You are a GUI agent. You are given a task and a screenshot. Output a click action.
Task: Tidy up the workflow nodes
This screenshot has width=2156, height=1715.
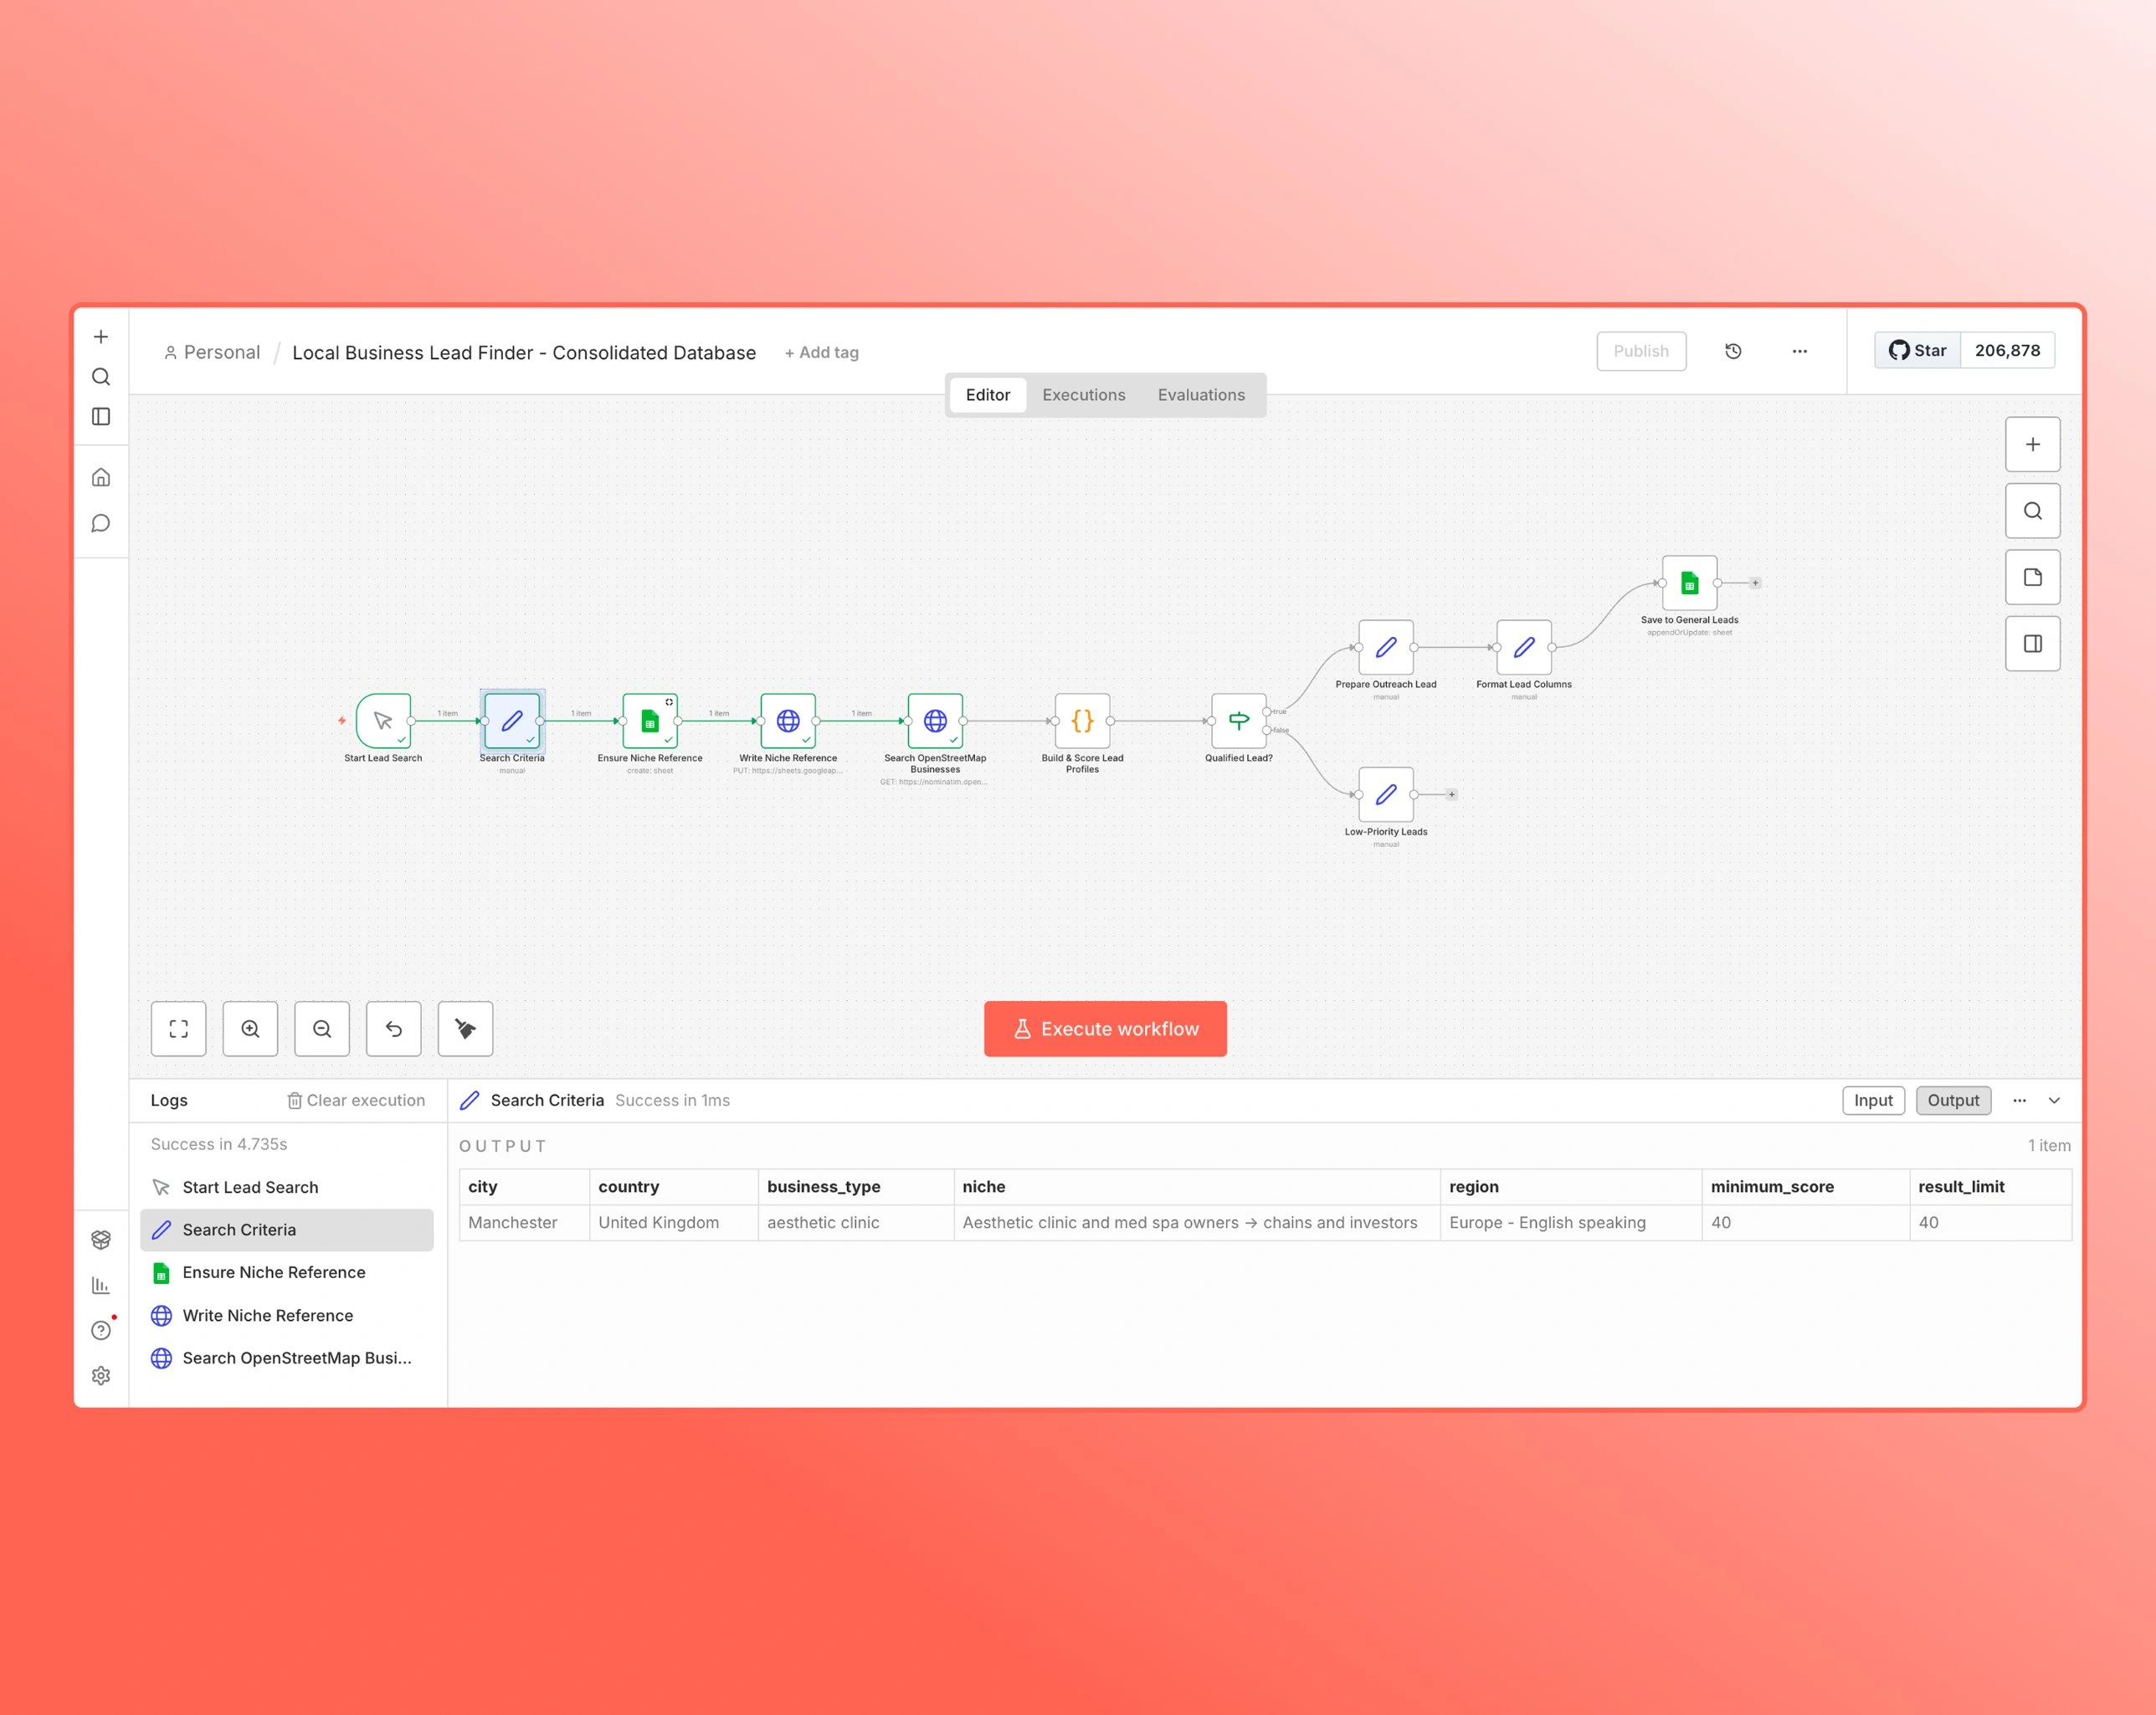465,1028
